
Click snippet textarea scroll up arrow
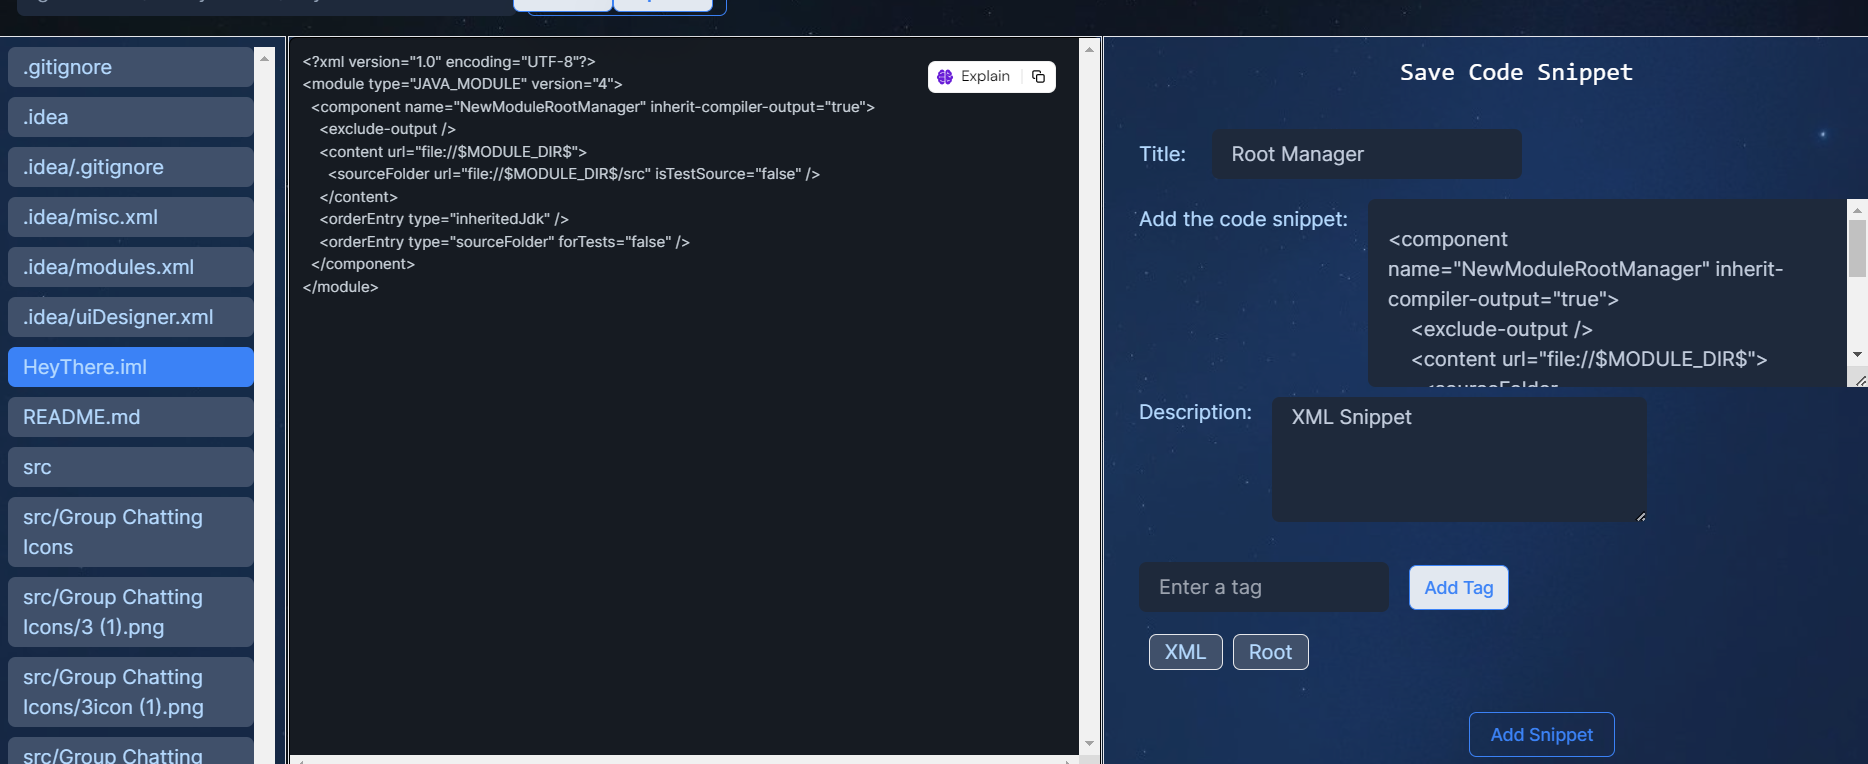point(1857,210)
